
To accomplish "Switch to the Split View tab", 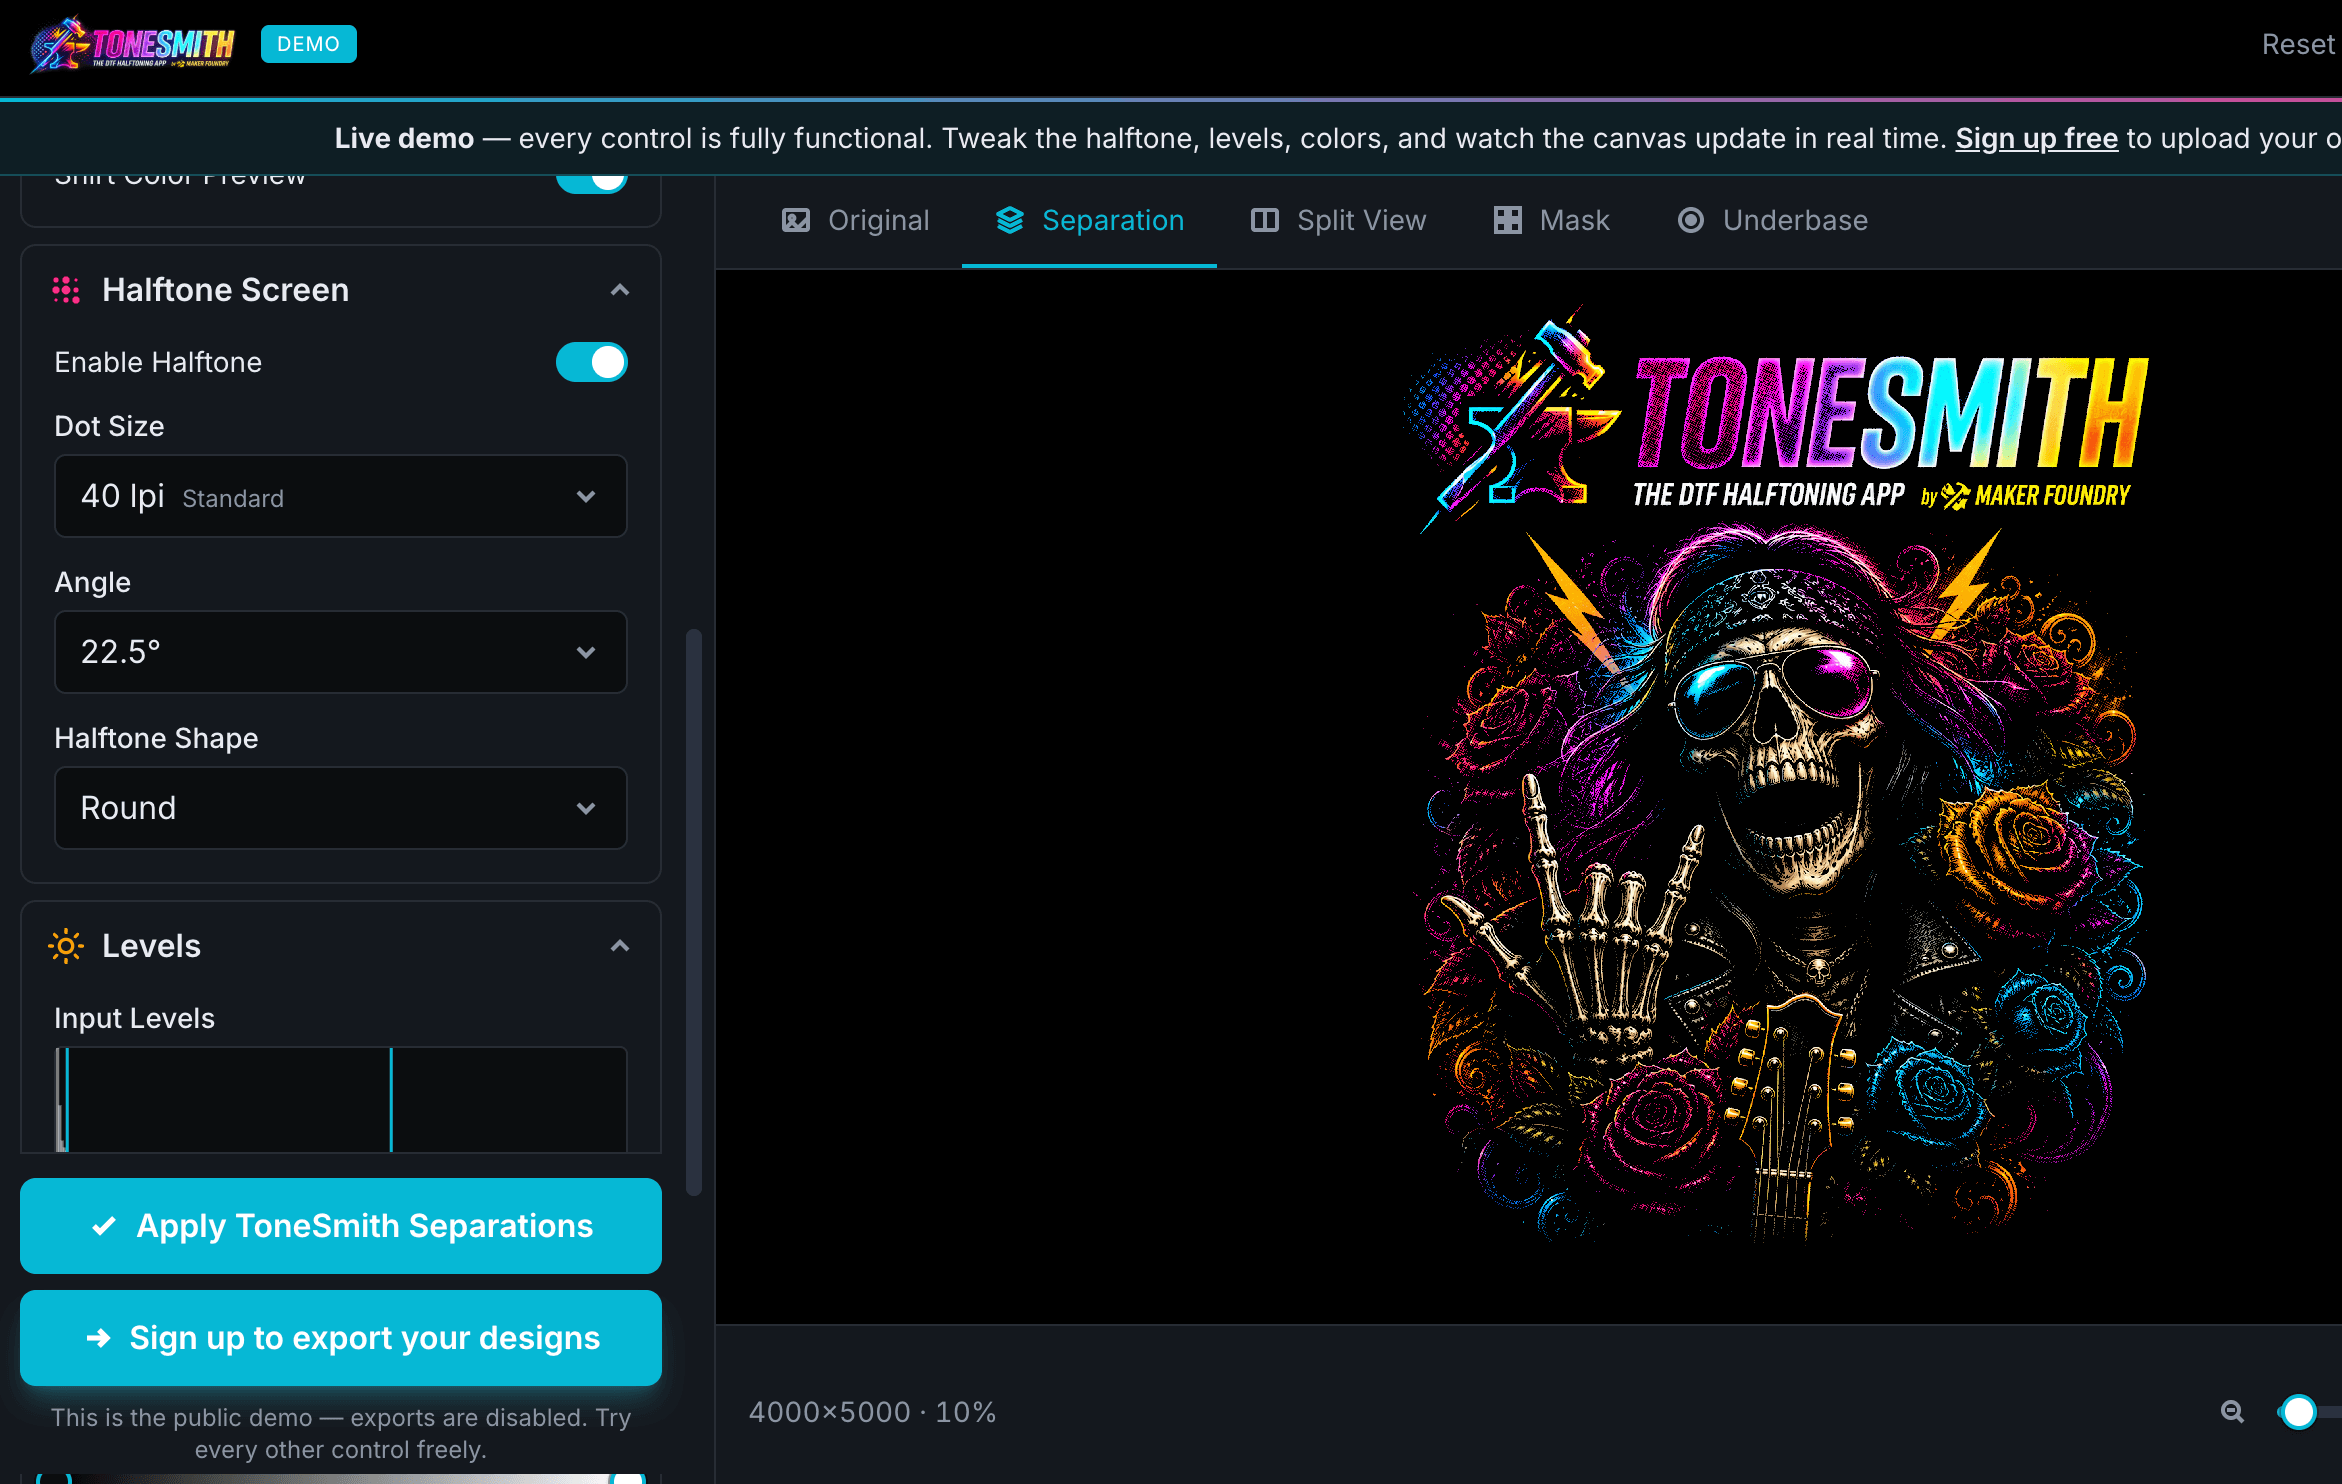I will (x=1338, y=220).
